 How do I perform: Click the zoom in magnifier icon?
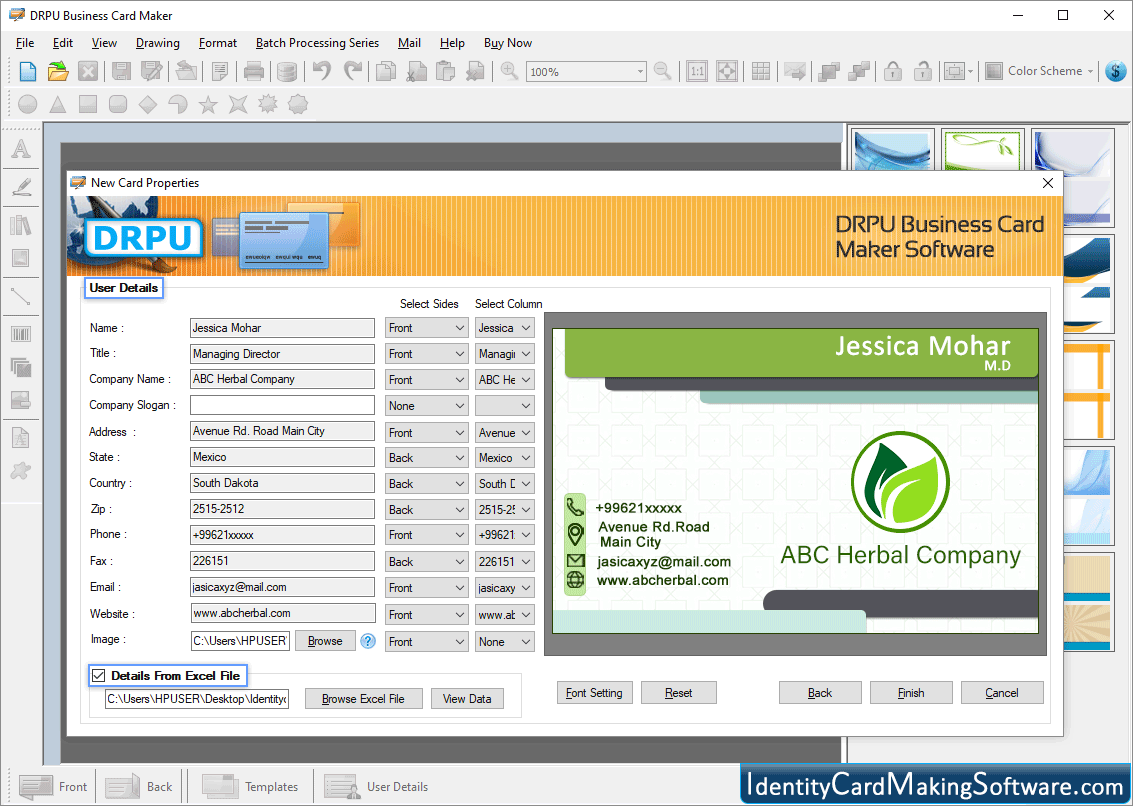point(509,71)
